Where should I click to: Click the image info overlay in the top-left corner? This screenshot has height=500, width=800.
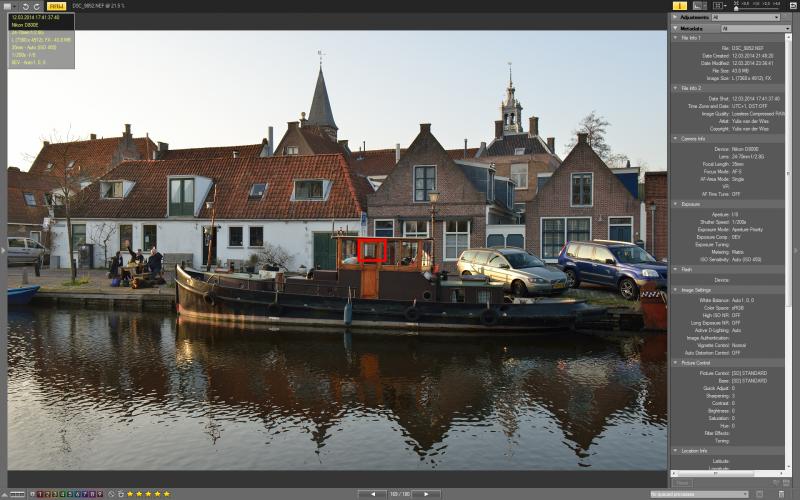41,40
